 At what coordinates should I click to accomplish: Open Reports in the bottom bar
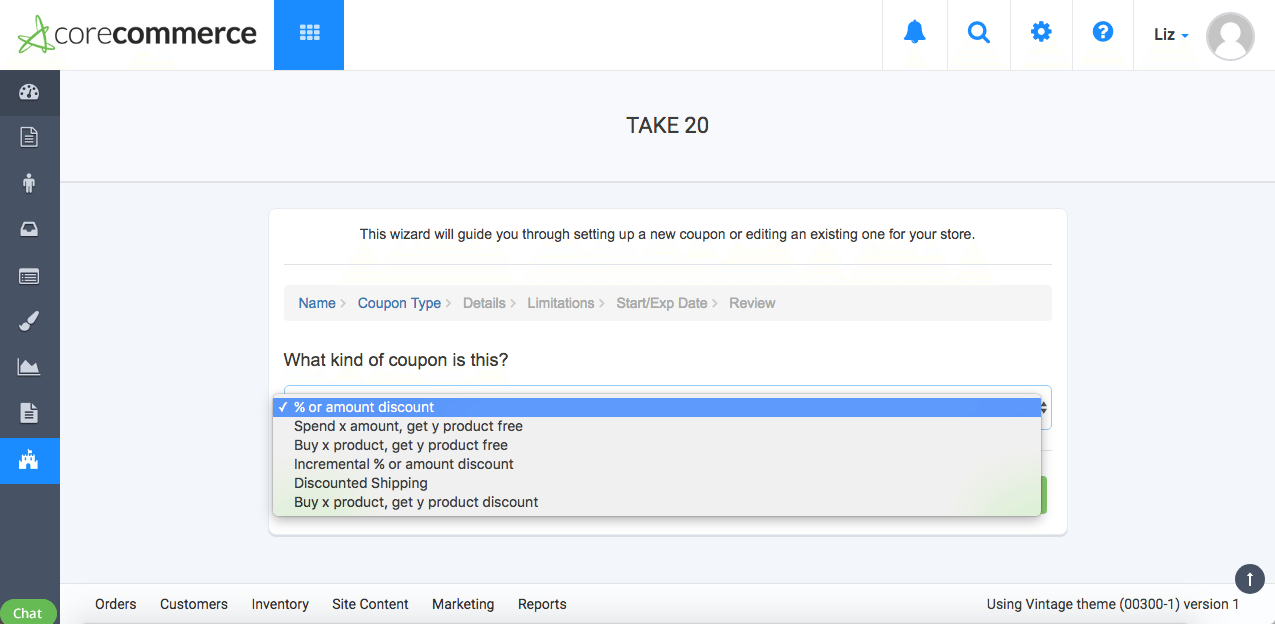542,604
